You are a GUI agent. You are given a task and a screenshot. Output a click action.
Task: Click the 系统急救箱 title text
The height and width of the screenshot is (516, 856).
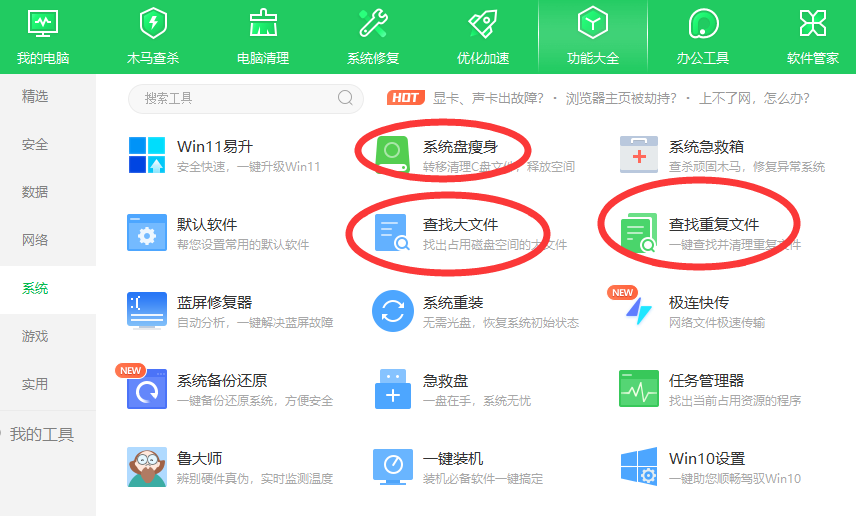tap(706, 147)
